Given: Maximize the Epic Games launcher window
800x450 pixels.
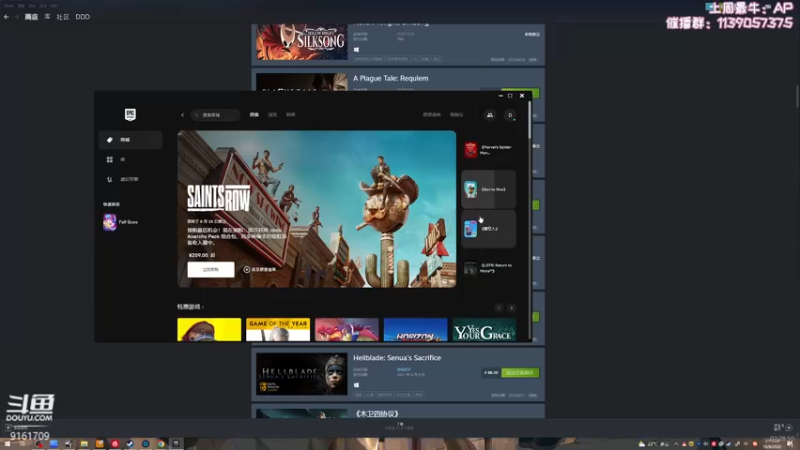Looking at the screenshot, I should coord(510,96).
